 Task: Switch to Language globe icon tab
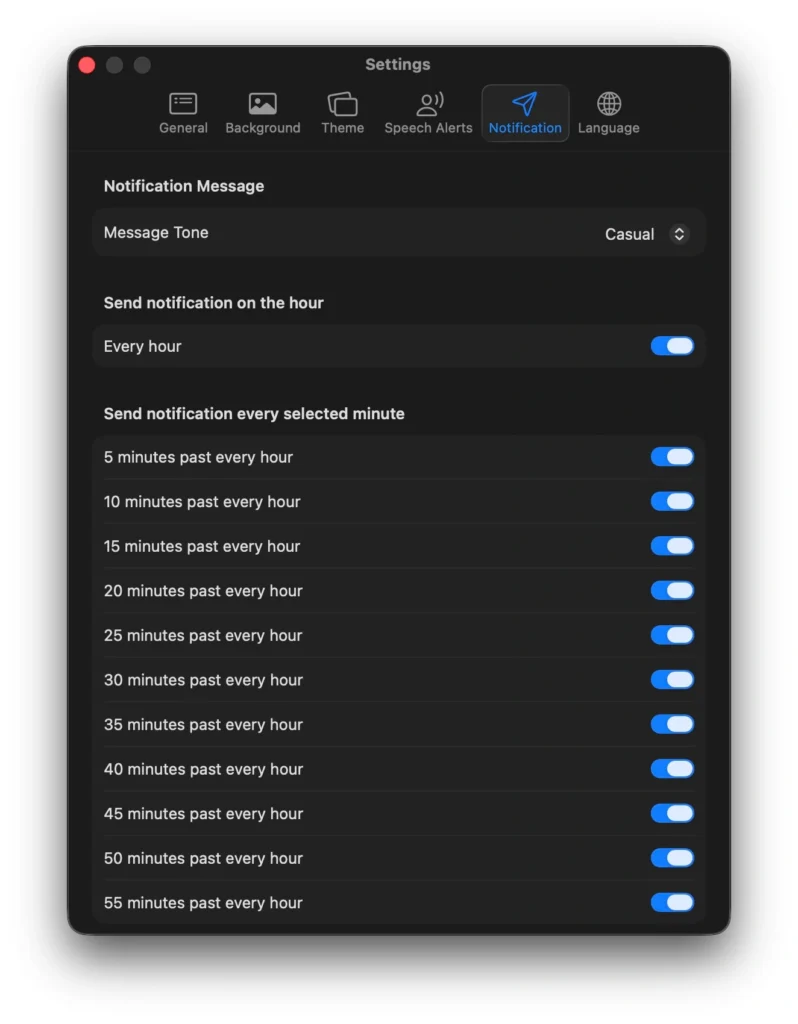pos(608,104)
